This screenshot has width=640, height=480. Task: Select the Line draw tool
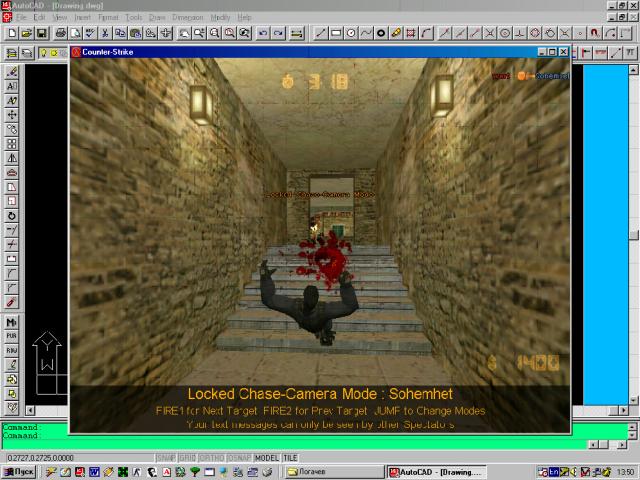pyautogui.click(x=321, y=33)
